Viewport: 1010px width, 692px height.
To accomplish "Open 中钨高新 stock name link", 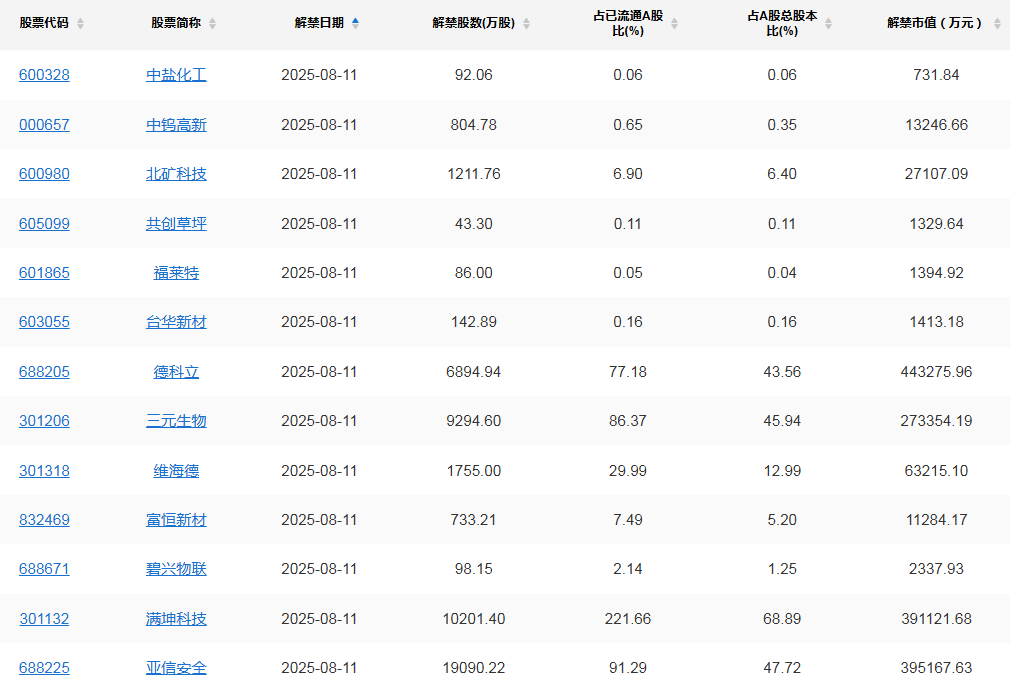I will pyautogui.click(x=176, y=125).
